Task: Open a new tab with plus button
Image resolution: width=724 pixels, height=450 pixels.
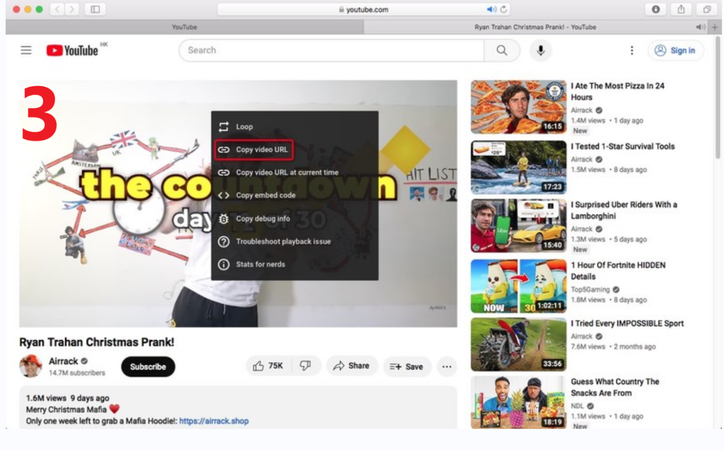Action: [715, 27]
